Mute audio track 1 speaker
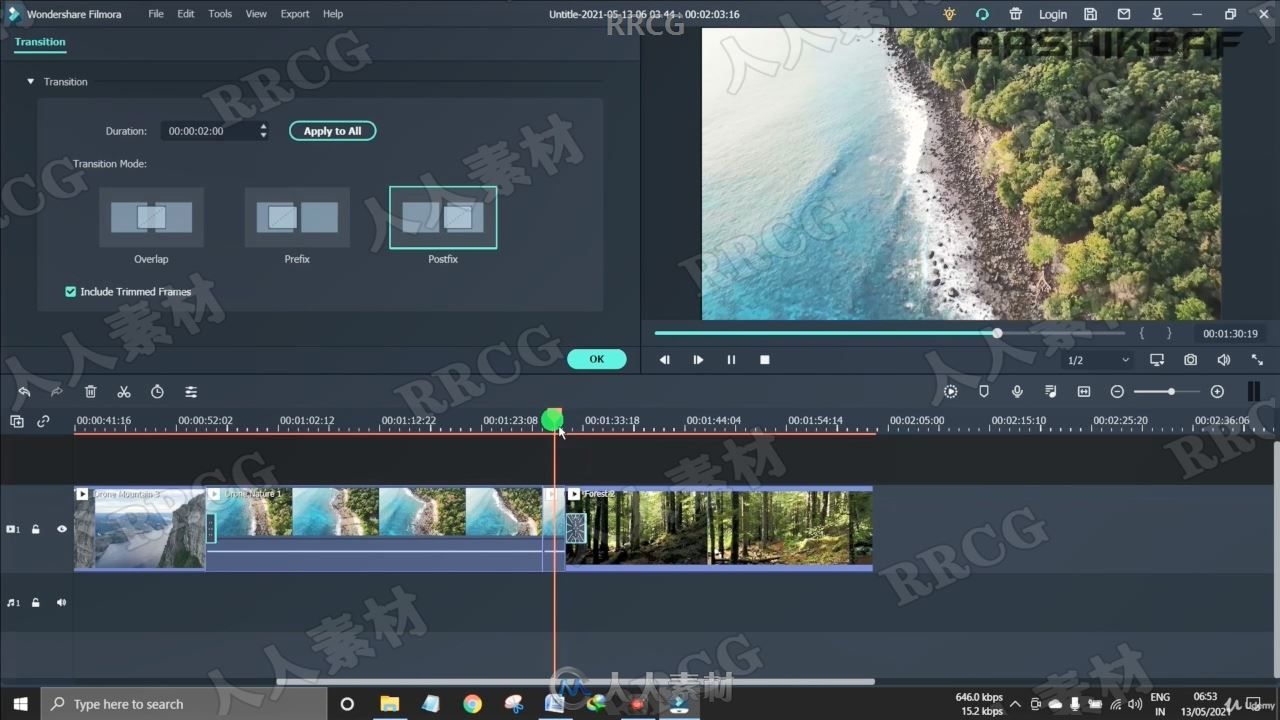The image size is (1280, 720). (x=62, y=603)
